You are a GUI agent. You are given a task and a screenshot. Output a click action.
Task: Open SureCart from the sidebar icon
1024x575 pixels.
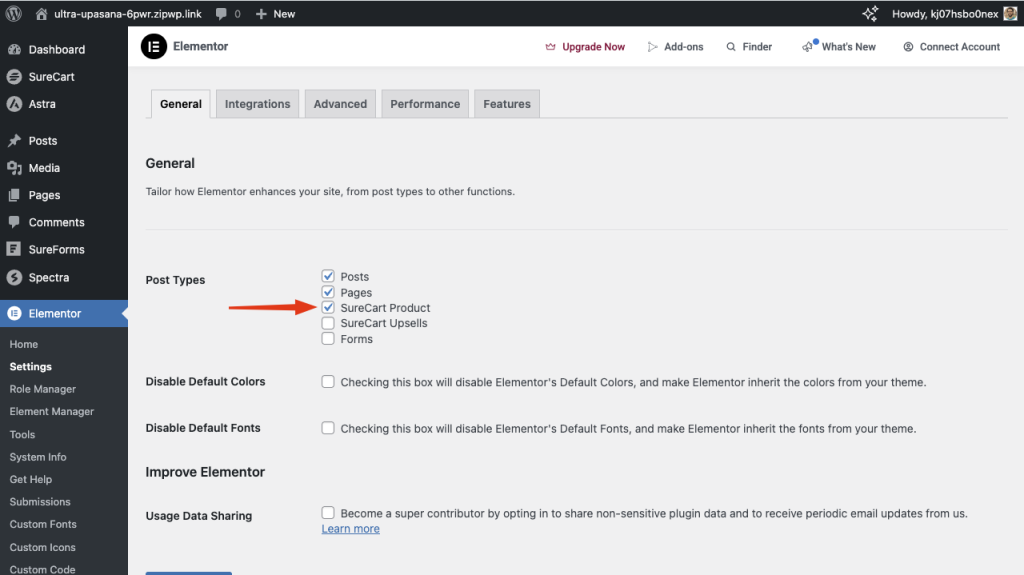click(x=14, y=77)
